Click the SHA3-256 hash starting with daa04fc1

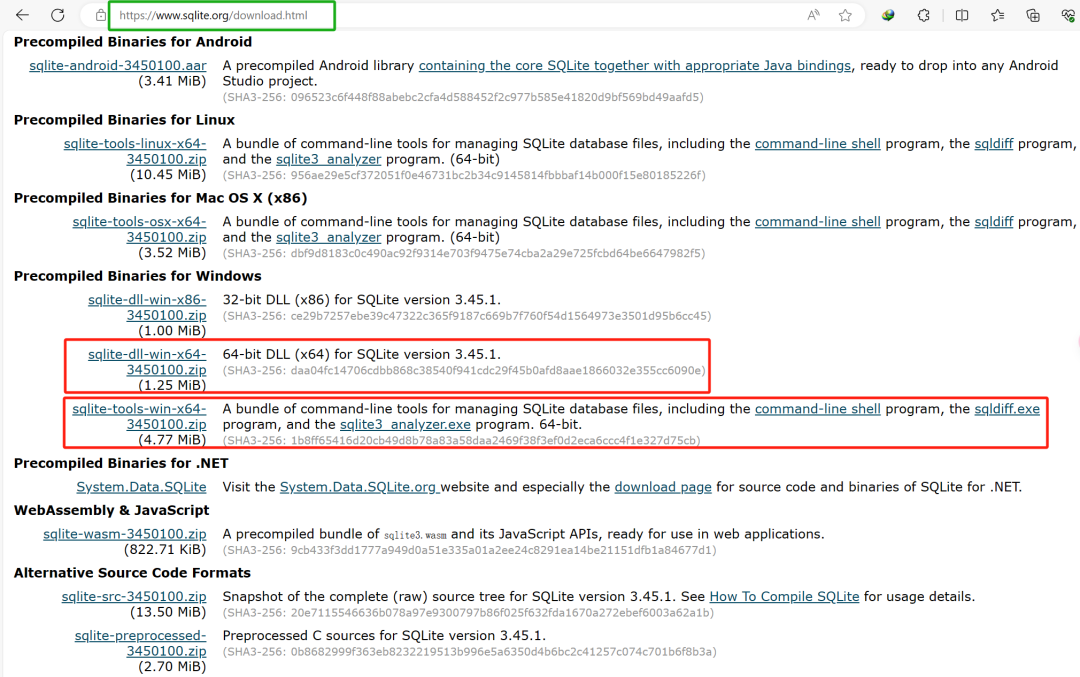tap(464, 371)
